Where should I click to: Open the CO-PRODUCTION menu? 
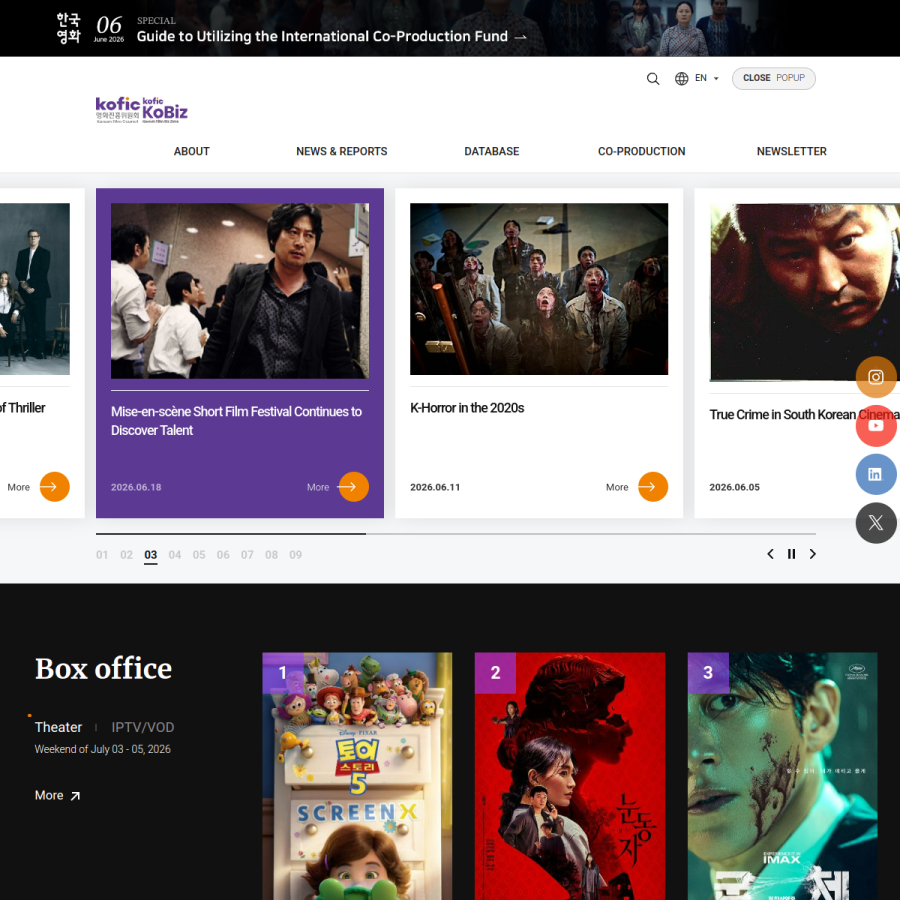coord(641,152)
